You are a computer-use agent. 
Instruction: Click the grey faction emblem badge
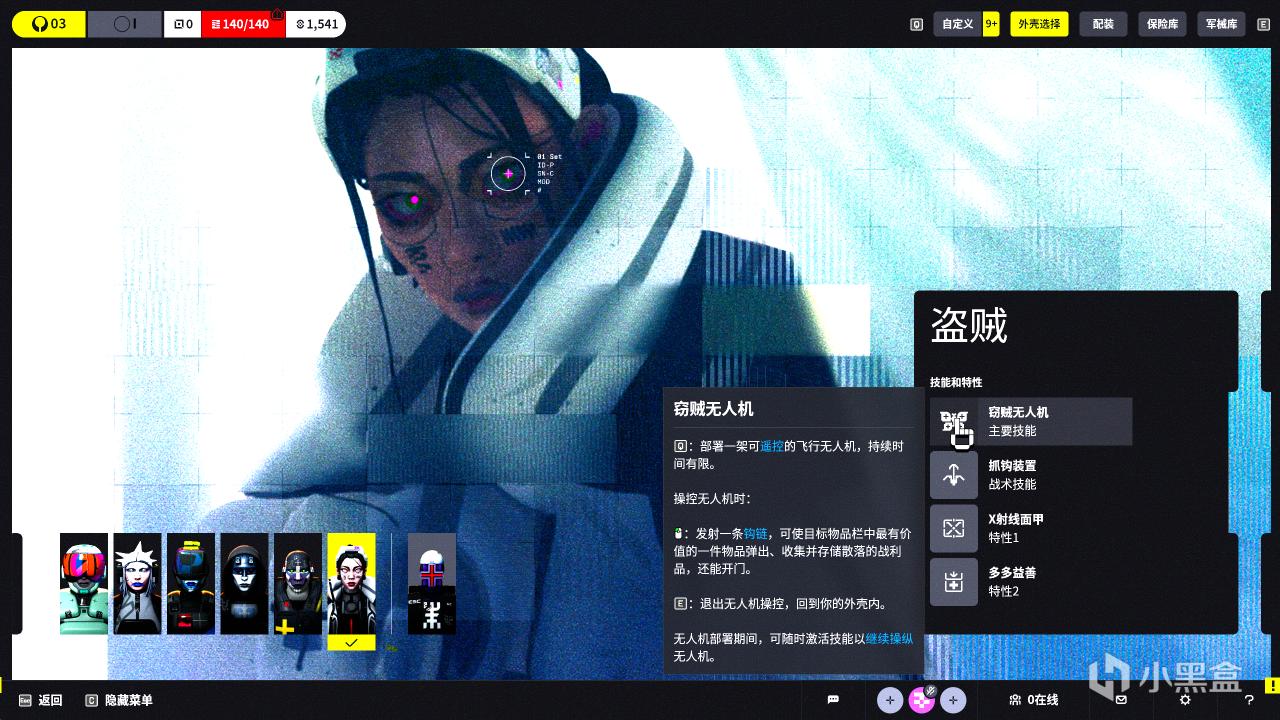tap(124, 24)
